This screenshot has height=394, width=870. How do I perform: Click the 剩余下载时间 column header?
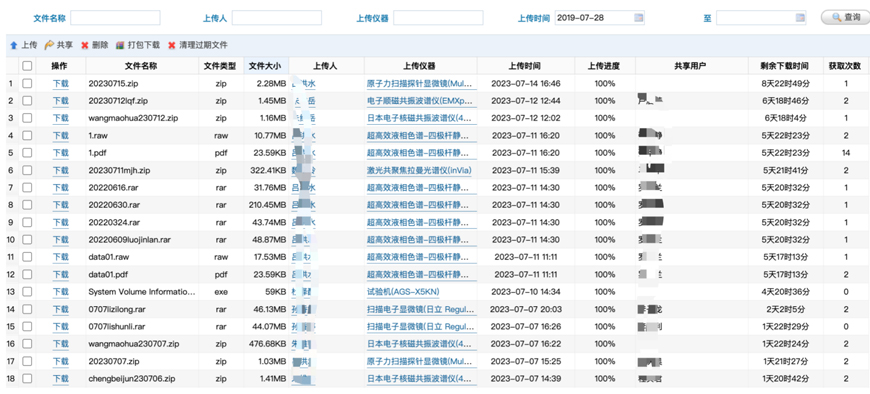(x=785, y=66)
